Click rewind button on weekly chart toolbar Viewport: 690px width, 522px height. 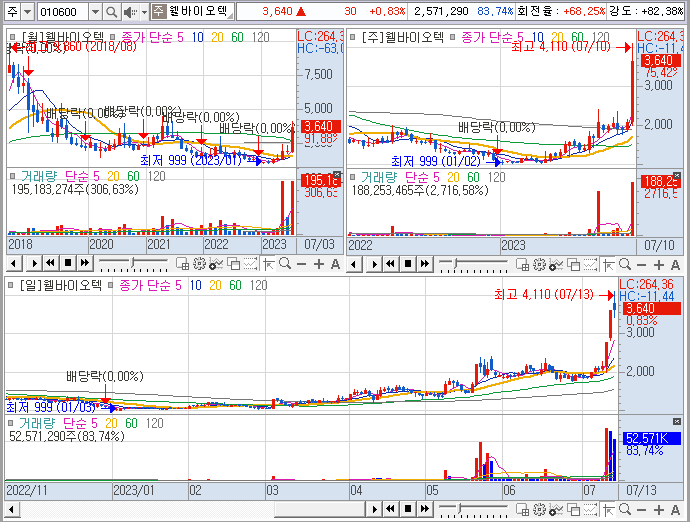pos(391,264)
